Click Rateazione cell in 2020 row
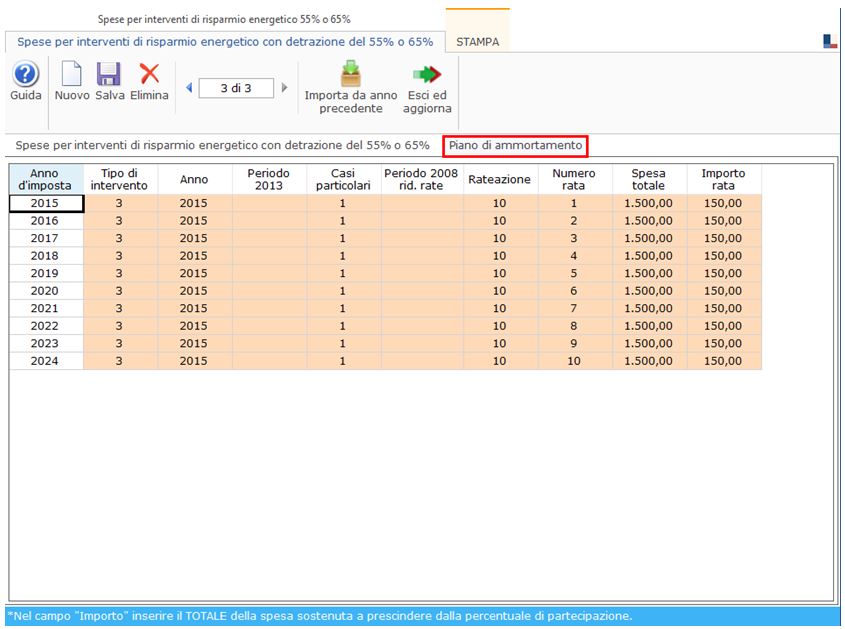The width and height of the screenshot is (845, 629). pos(500,291)
